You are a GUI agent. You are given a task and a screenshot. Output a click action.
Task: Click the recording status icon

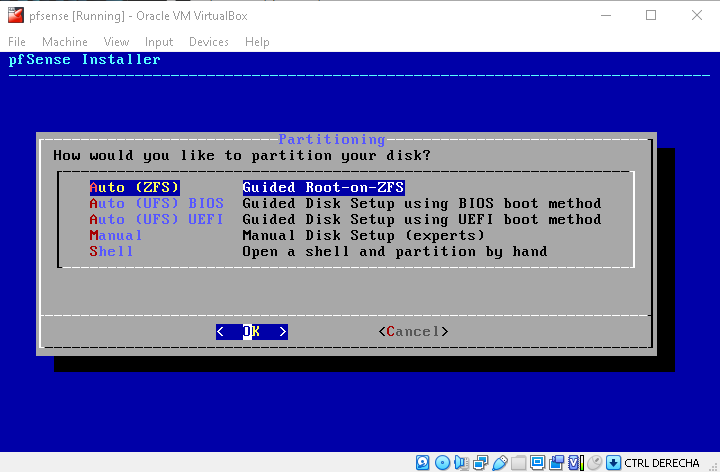point(556,462)
